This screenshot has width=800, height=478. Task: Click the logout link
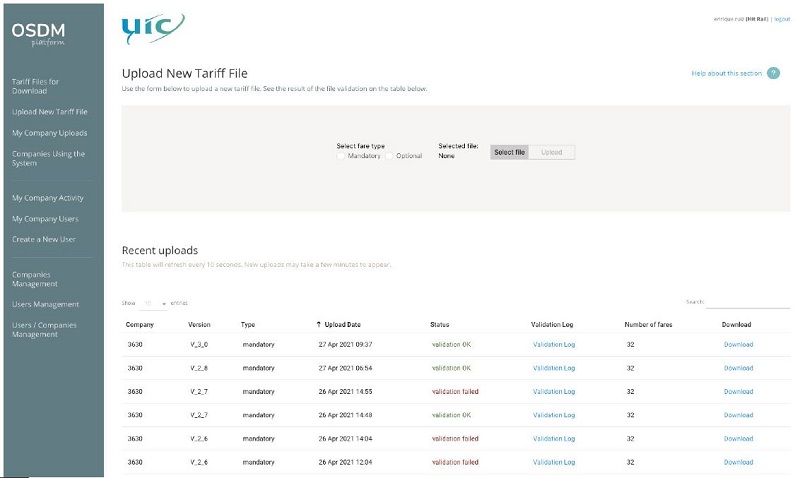(781, 19)
